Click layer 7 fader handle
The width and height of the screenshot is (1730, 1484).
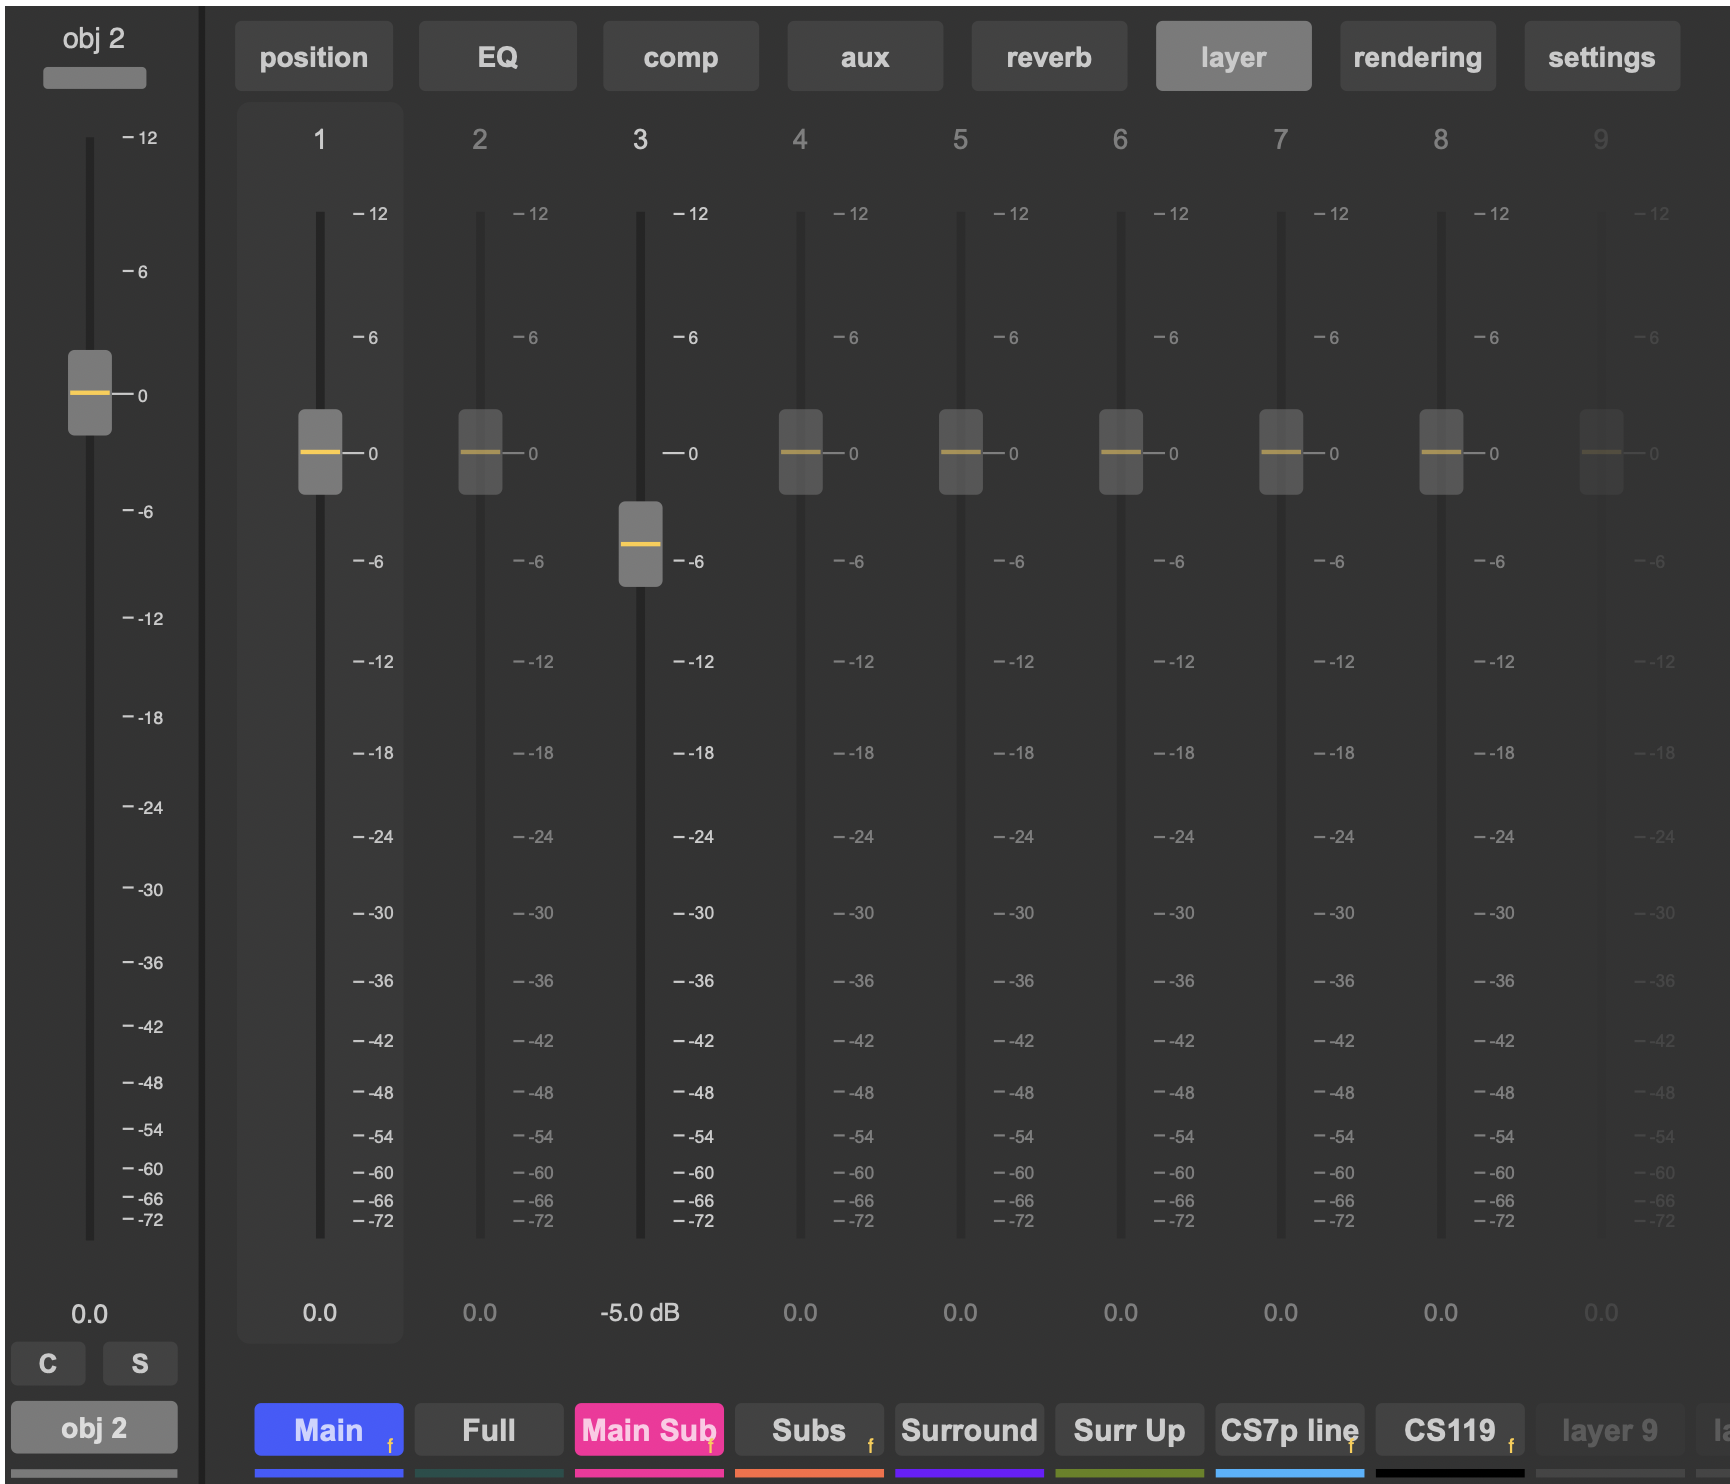pyautogui.click(x=1281, y=452)
